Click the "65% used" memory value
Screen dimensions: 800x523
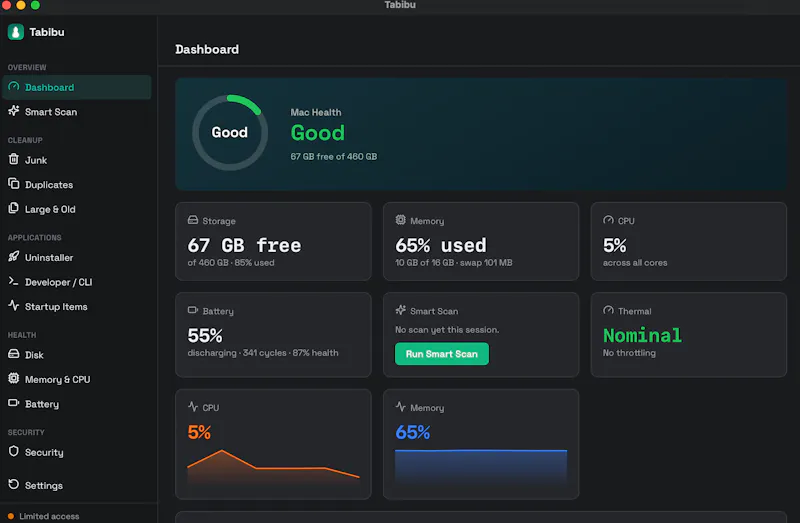441,245
